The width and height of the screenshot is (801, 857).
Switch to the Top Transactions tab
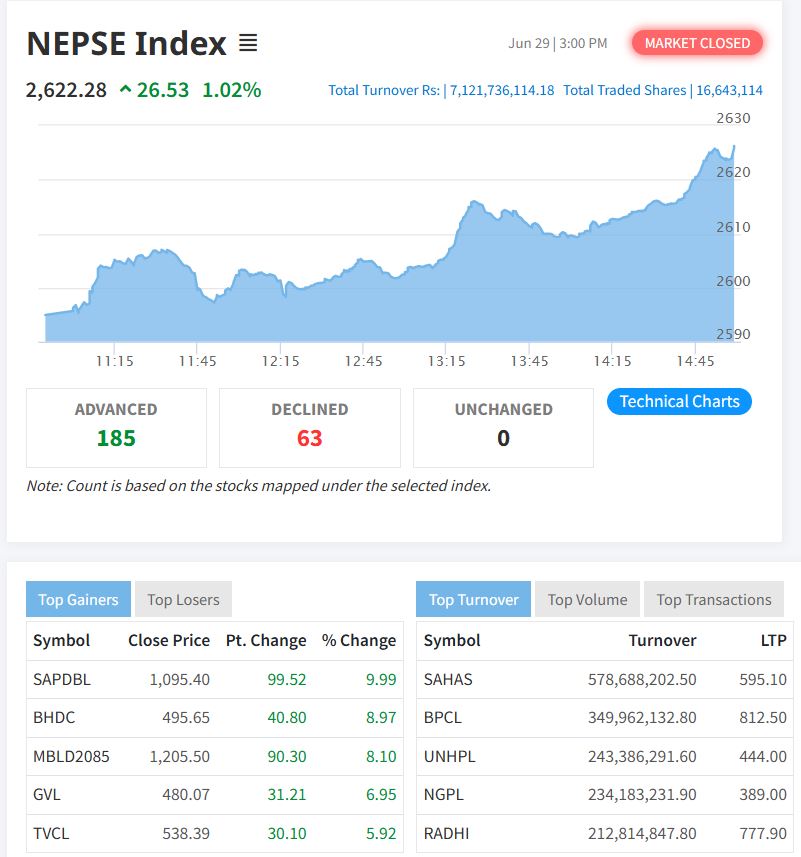click(x=713, y=600)
